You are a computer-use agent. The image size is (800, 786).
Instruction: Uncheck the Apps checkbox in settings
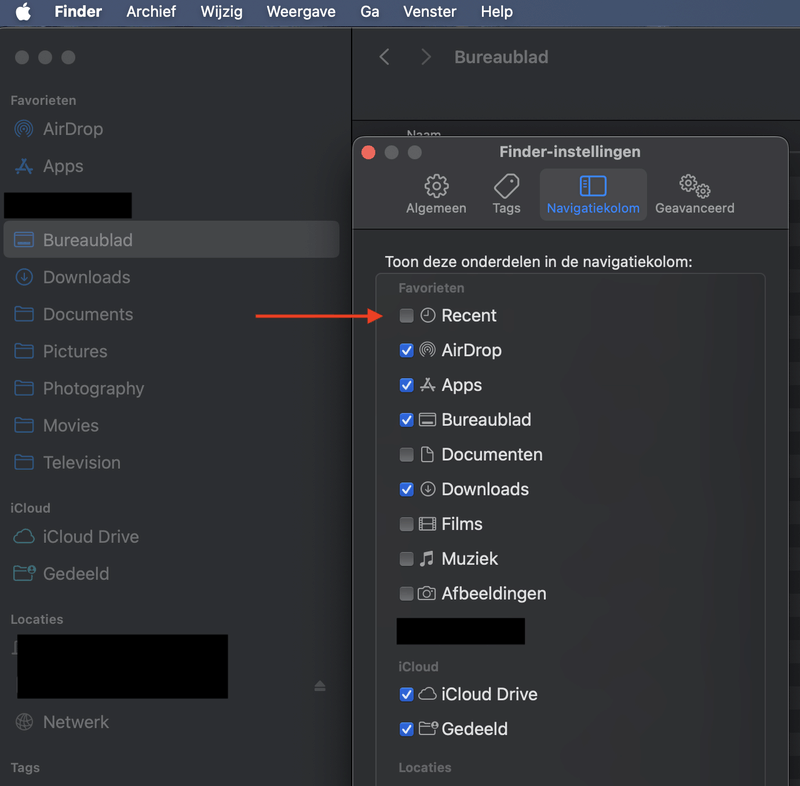coord(407,385)
